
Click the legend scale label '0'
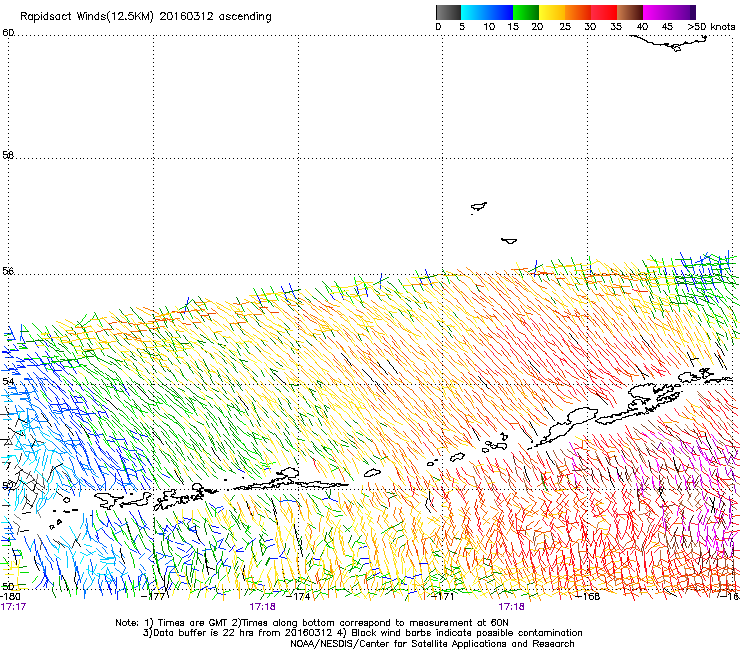[x=438, y=27]
